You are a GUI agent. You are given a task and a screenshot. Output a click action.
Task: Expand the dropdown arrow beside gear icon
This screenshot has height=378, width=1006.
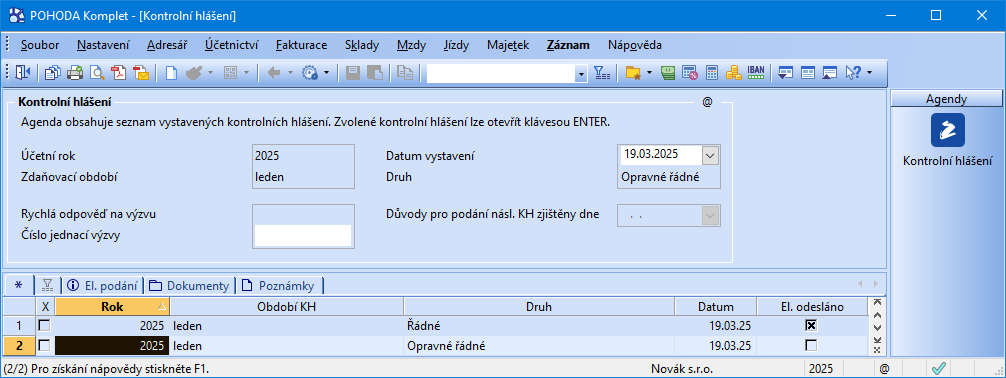(x=327, y=73)
